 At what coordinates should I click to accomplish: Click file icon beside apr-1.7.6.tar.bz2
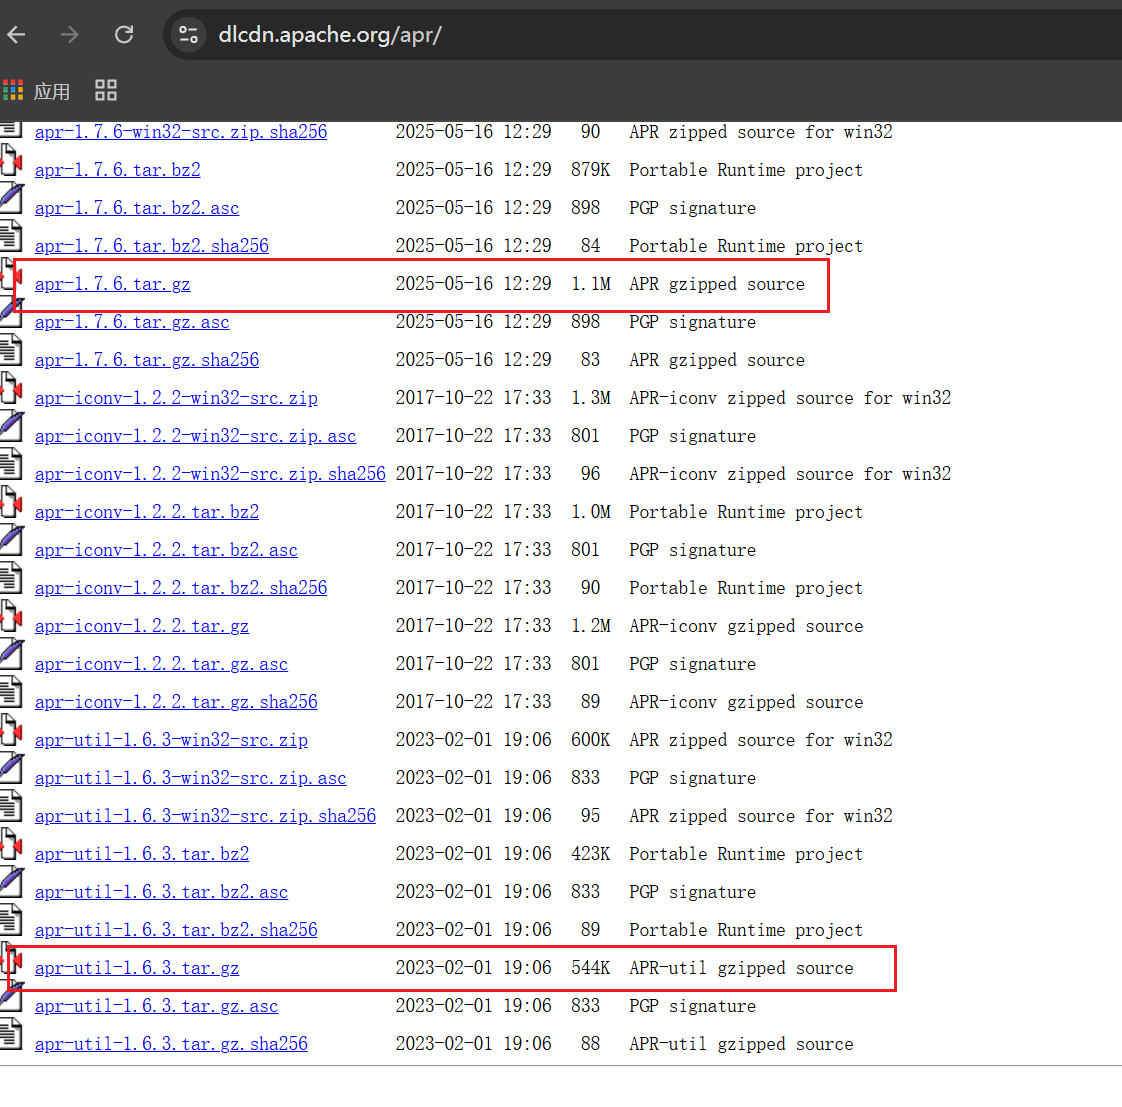point(11,160)
